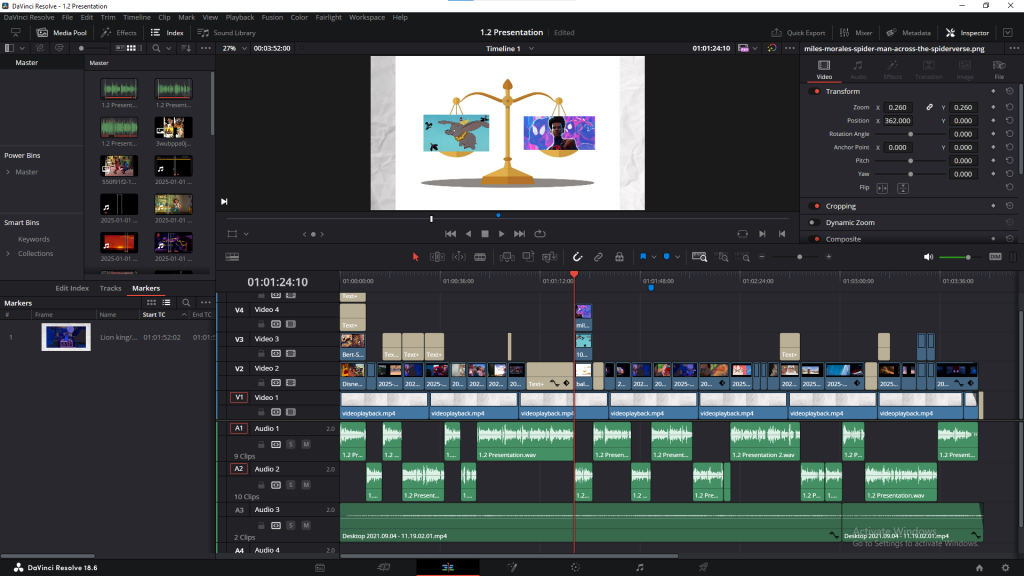The image size is (1024, 576).
Task: Add a blue flag to clip
Action: point(643,257)
